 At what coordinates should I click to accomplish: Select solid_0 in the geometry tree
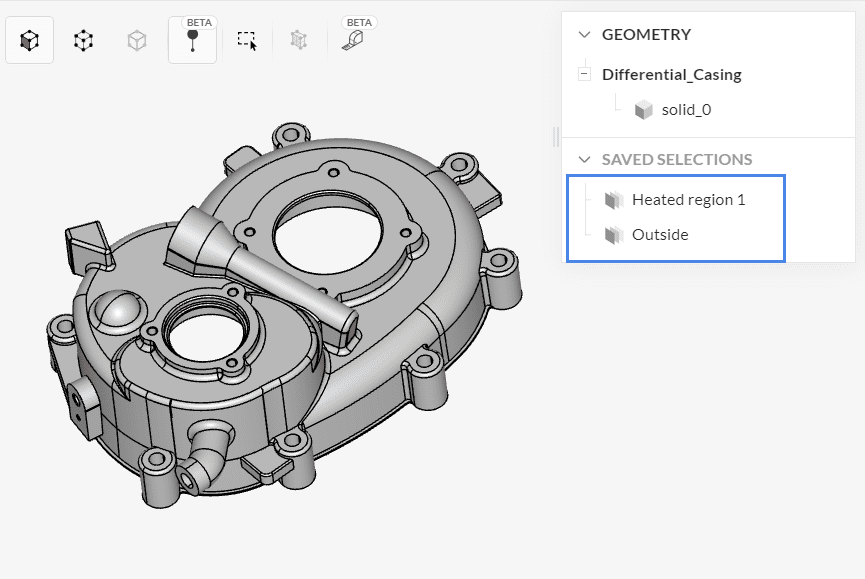(686, 110)
